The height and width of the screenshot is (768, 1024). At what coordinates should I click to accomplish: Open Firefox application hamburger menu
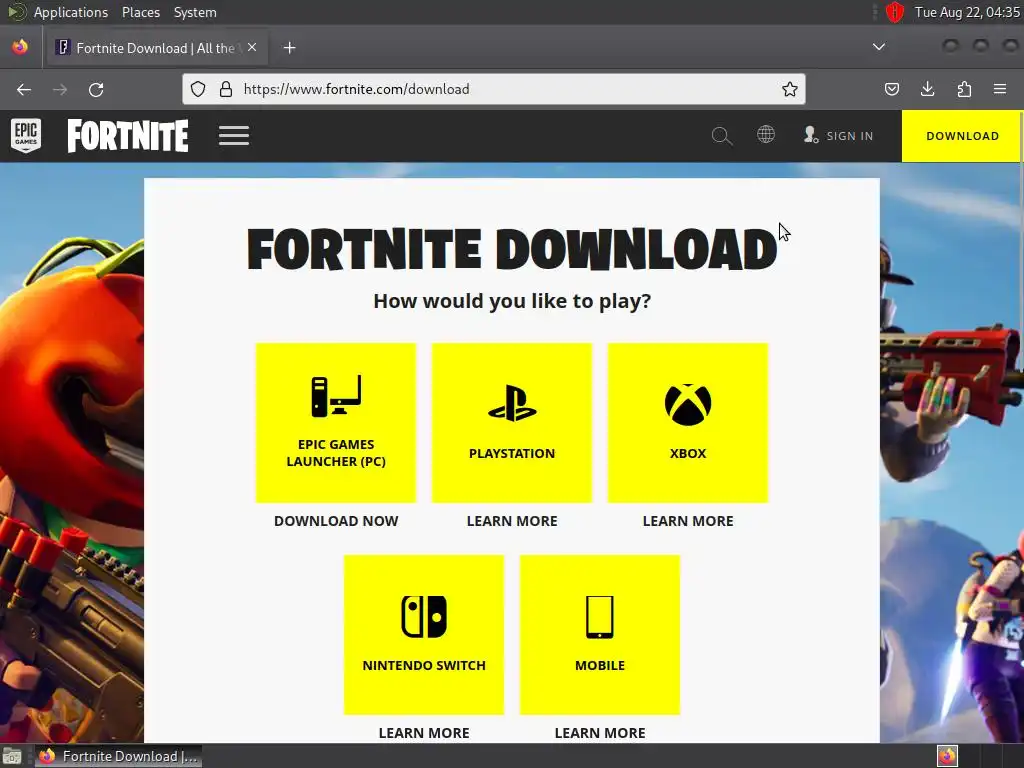(x=1000, y=89)
